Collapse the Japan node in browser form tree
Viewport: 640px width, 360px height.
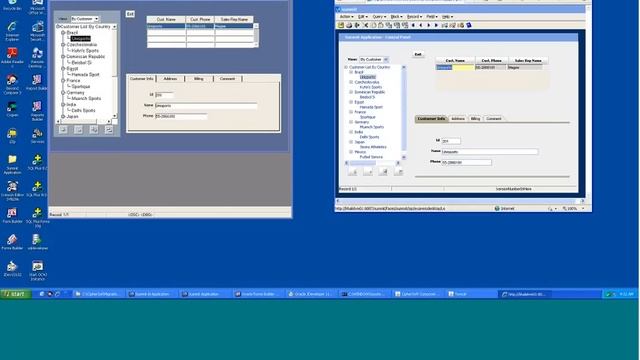(351, 142)
